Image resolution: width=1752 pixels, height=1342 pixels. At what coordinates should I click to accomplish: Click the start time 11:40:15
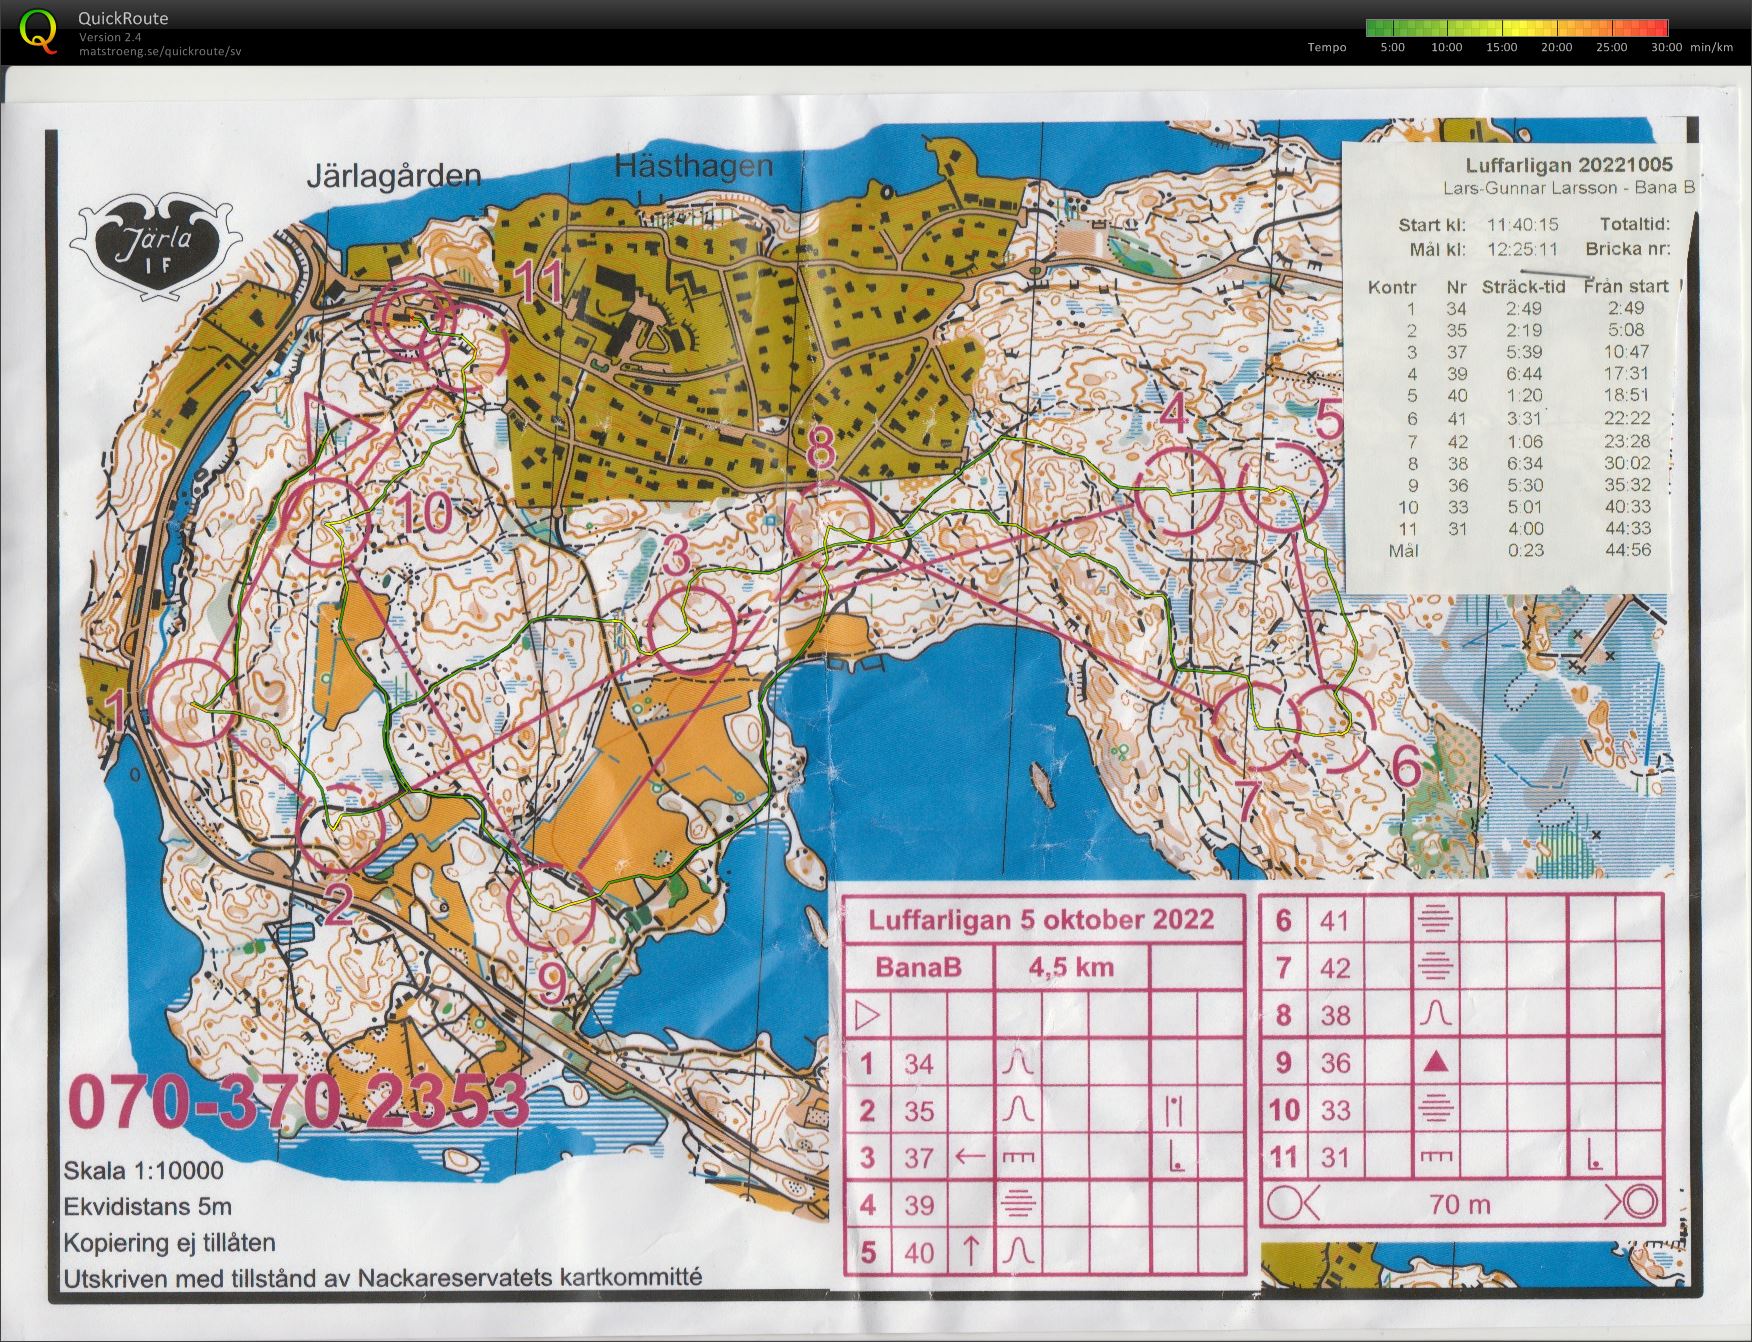[1523, 225]
